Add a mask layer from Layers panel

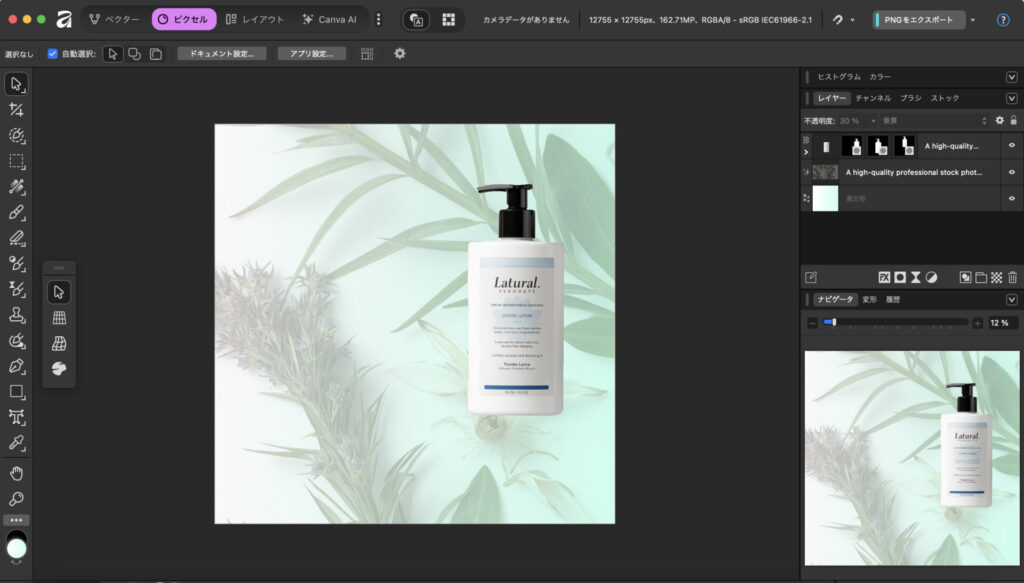coord(900,277)
